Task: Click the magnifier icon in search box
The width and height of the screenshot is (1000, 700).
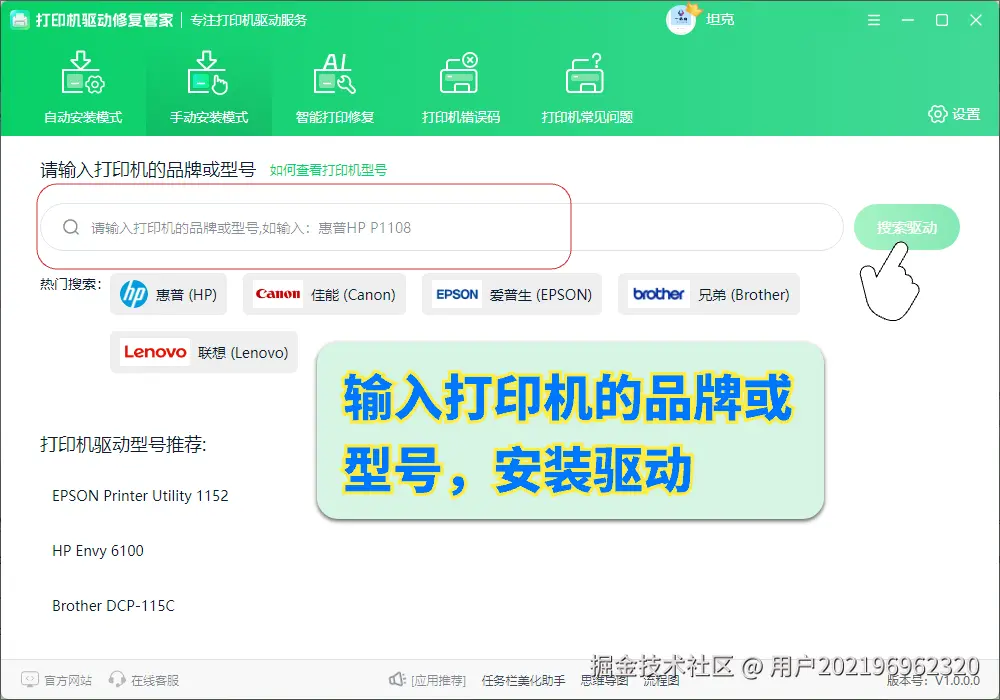Action: click(x=71, y=227)
